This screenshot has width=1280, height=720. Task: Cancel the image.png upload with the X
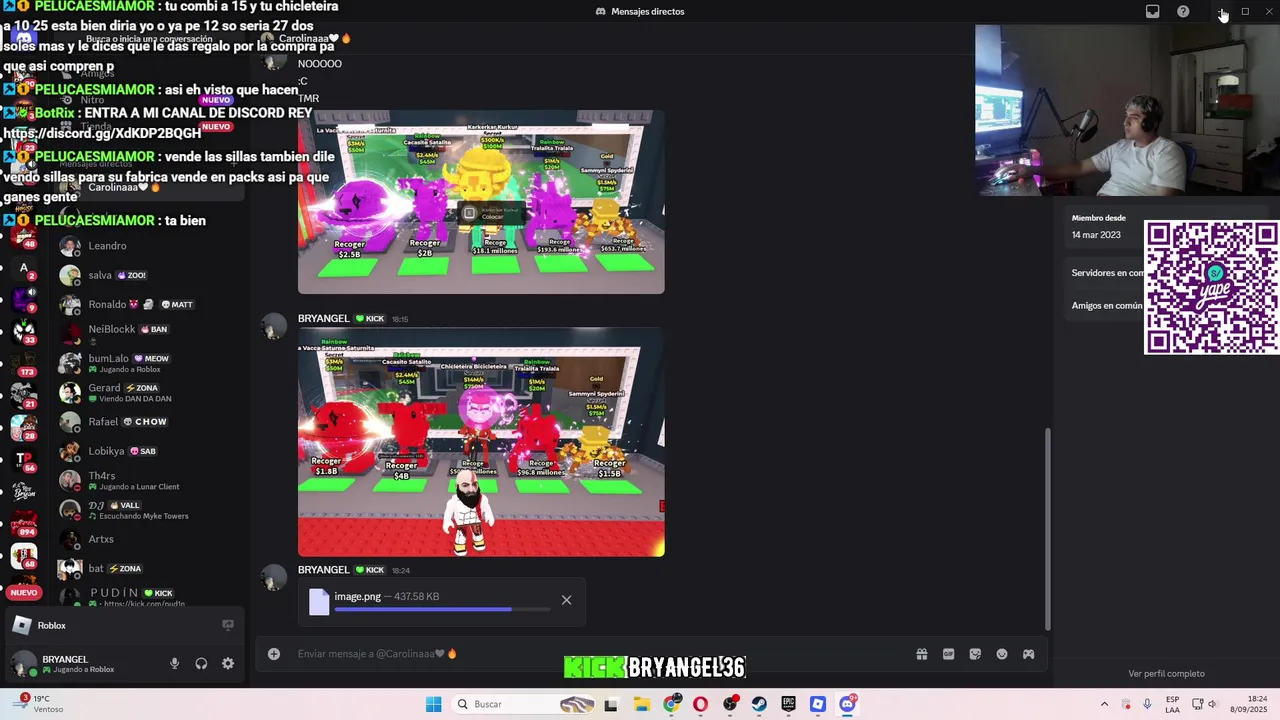tap(566, 600)
